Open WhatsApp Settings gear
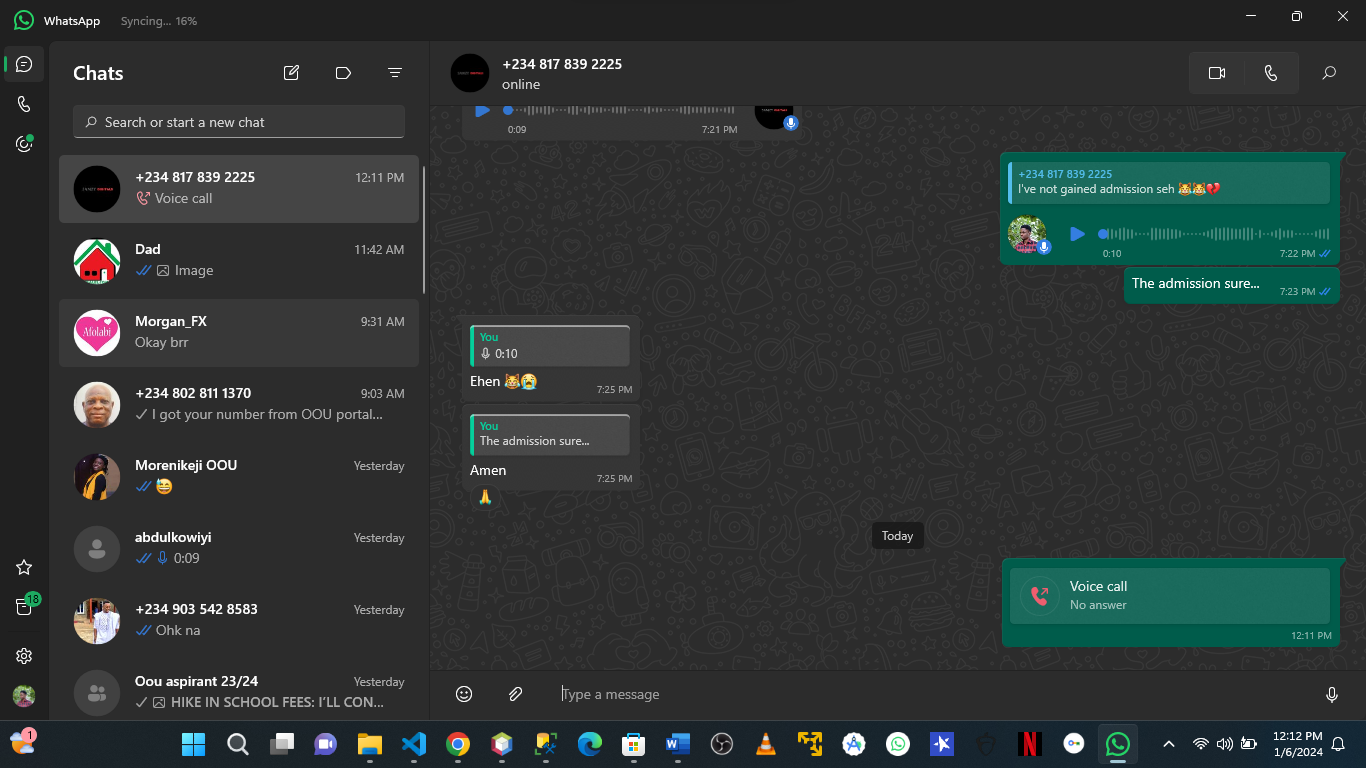Viewport: 1366px width, 768px height. pos(24,656)
